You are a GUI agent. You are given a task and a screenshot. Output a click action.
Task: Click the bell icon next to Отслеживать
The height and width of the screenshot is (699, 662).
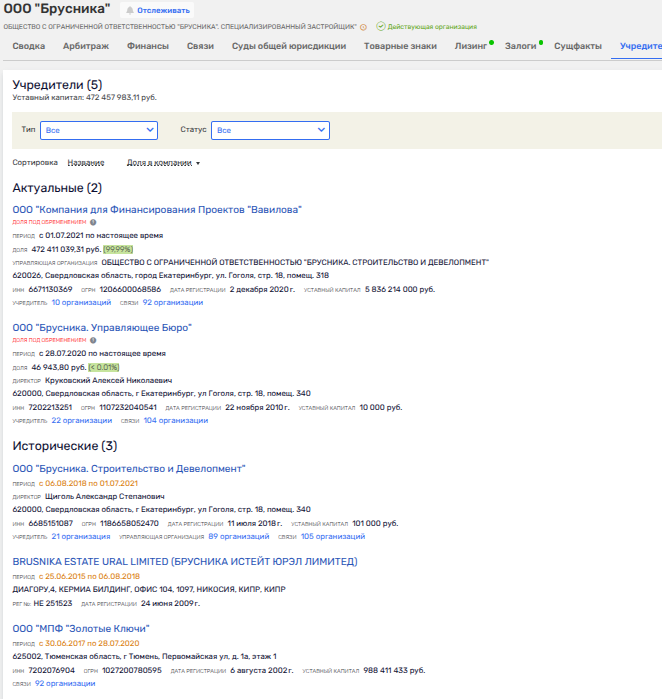pyautogui.click(x=127, y=10)
